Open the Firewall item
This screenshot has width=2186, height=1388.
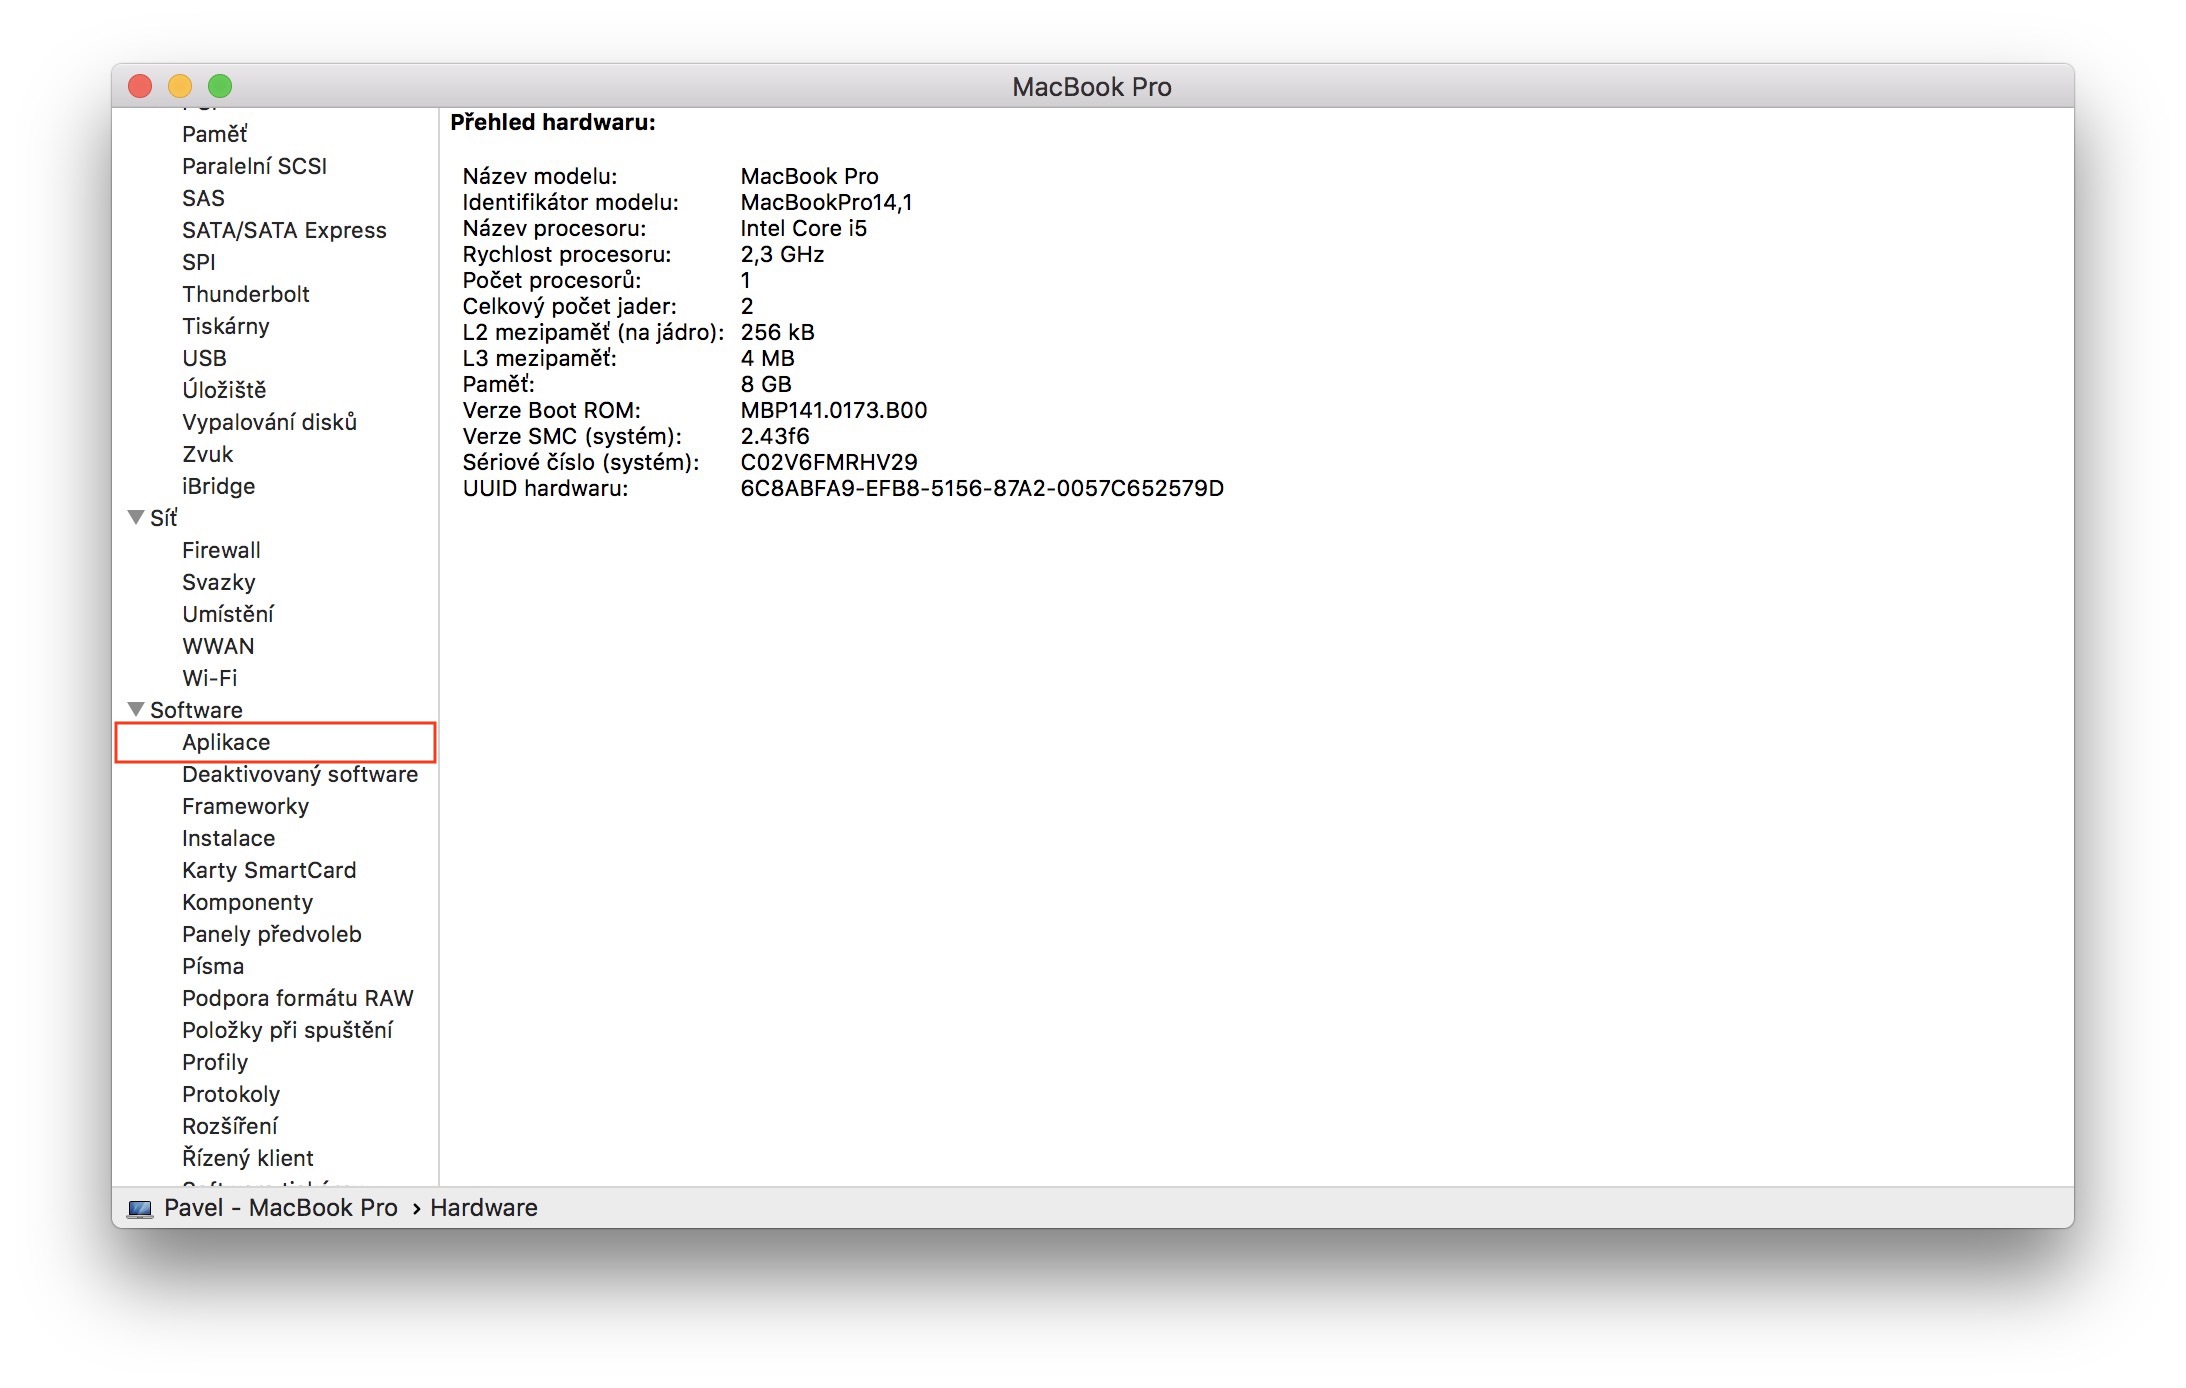(x=221, y=550)
